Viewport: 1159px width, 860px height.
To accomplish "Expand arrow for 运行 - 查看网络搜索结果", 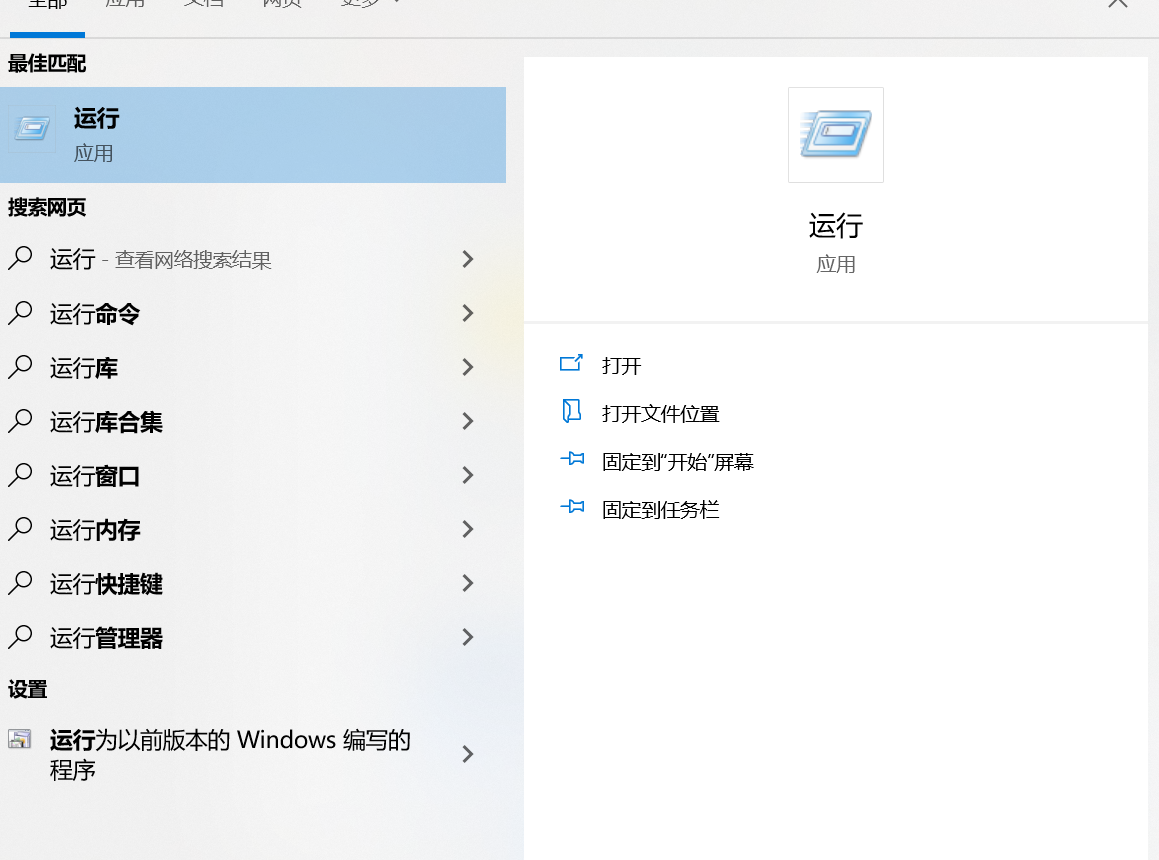I will pos(467,259).
